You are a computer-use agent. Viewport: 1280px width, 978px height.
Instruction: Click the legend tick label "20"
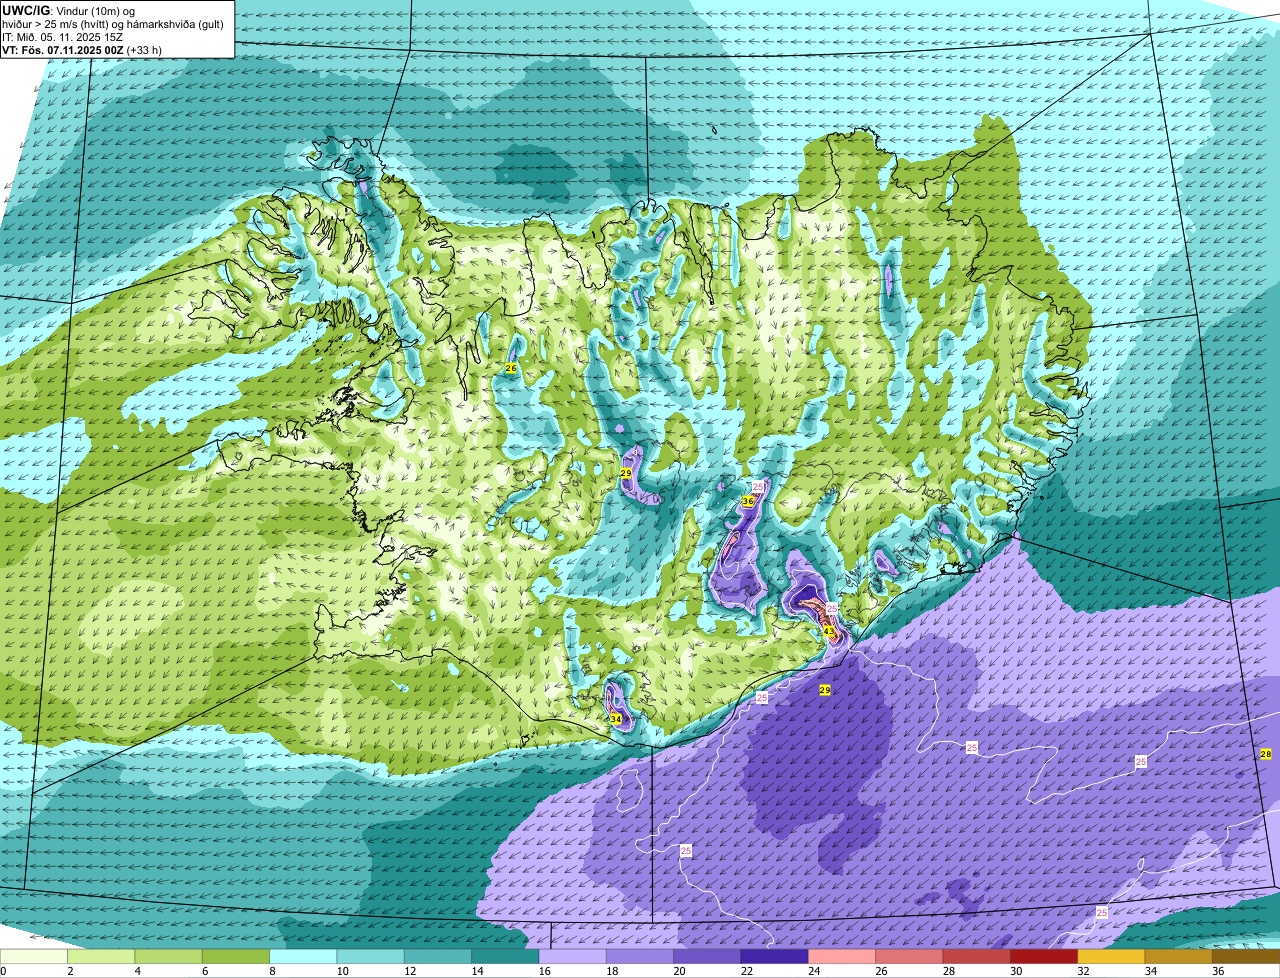click(x=679, y=971)
